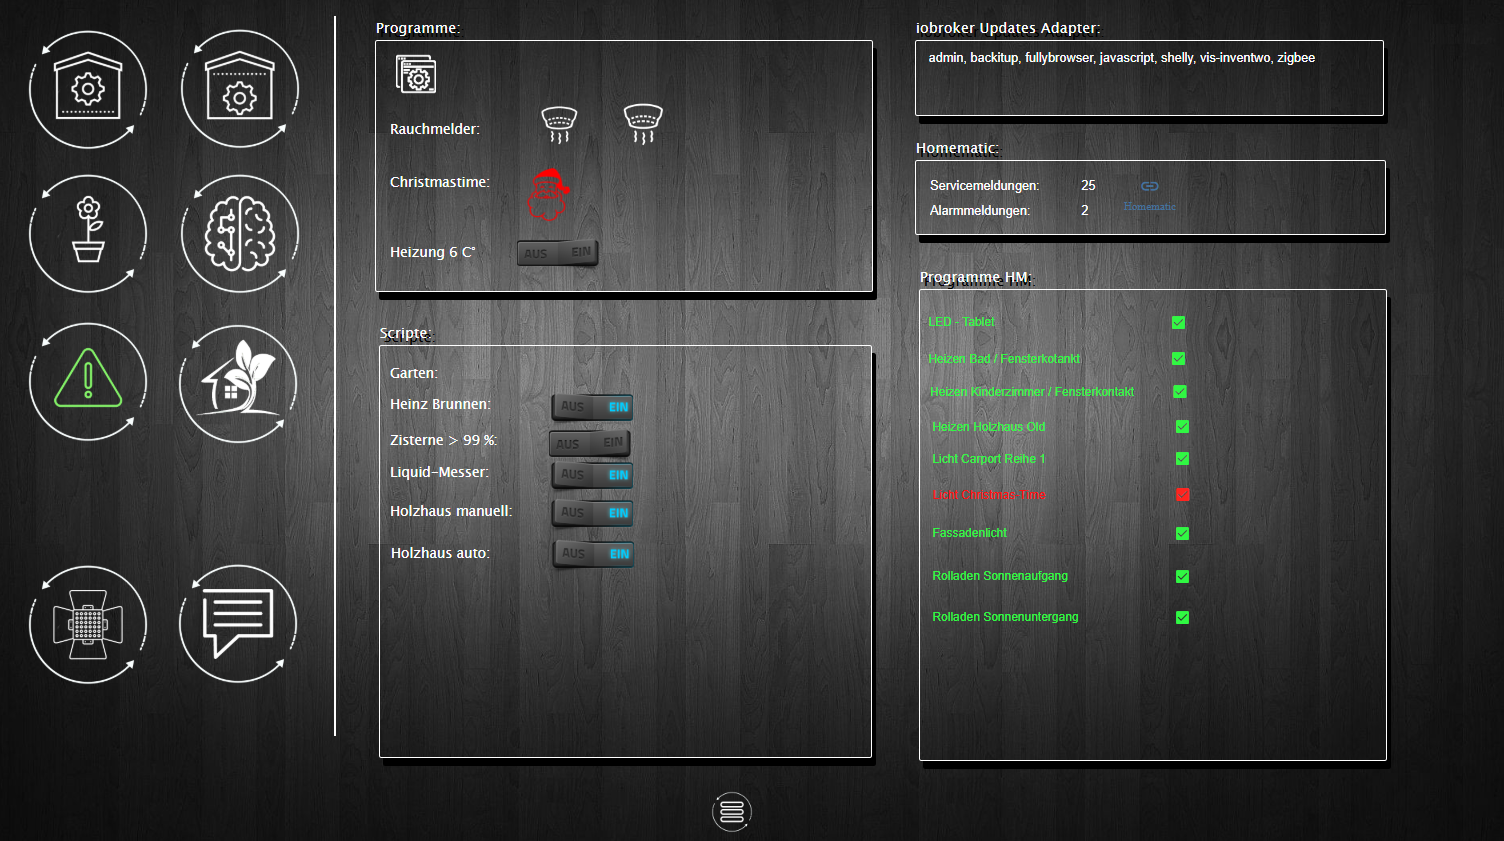Toggle the Heizung 6 C° switch
1504x841 pixels.
pyautogui.click(x=557, y=253)
